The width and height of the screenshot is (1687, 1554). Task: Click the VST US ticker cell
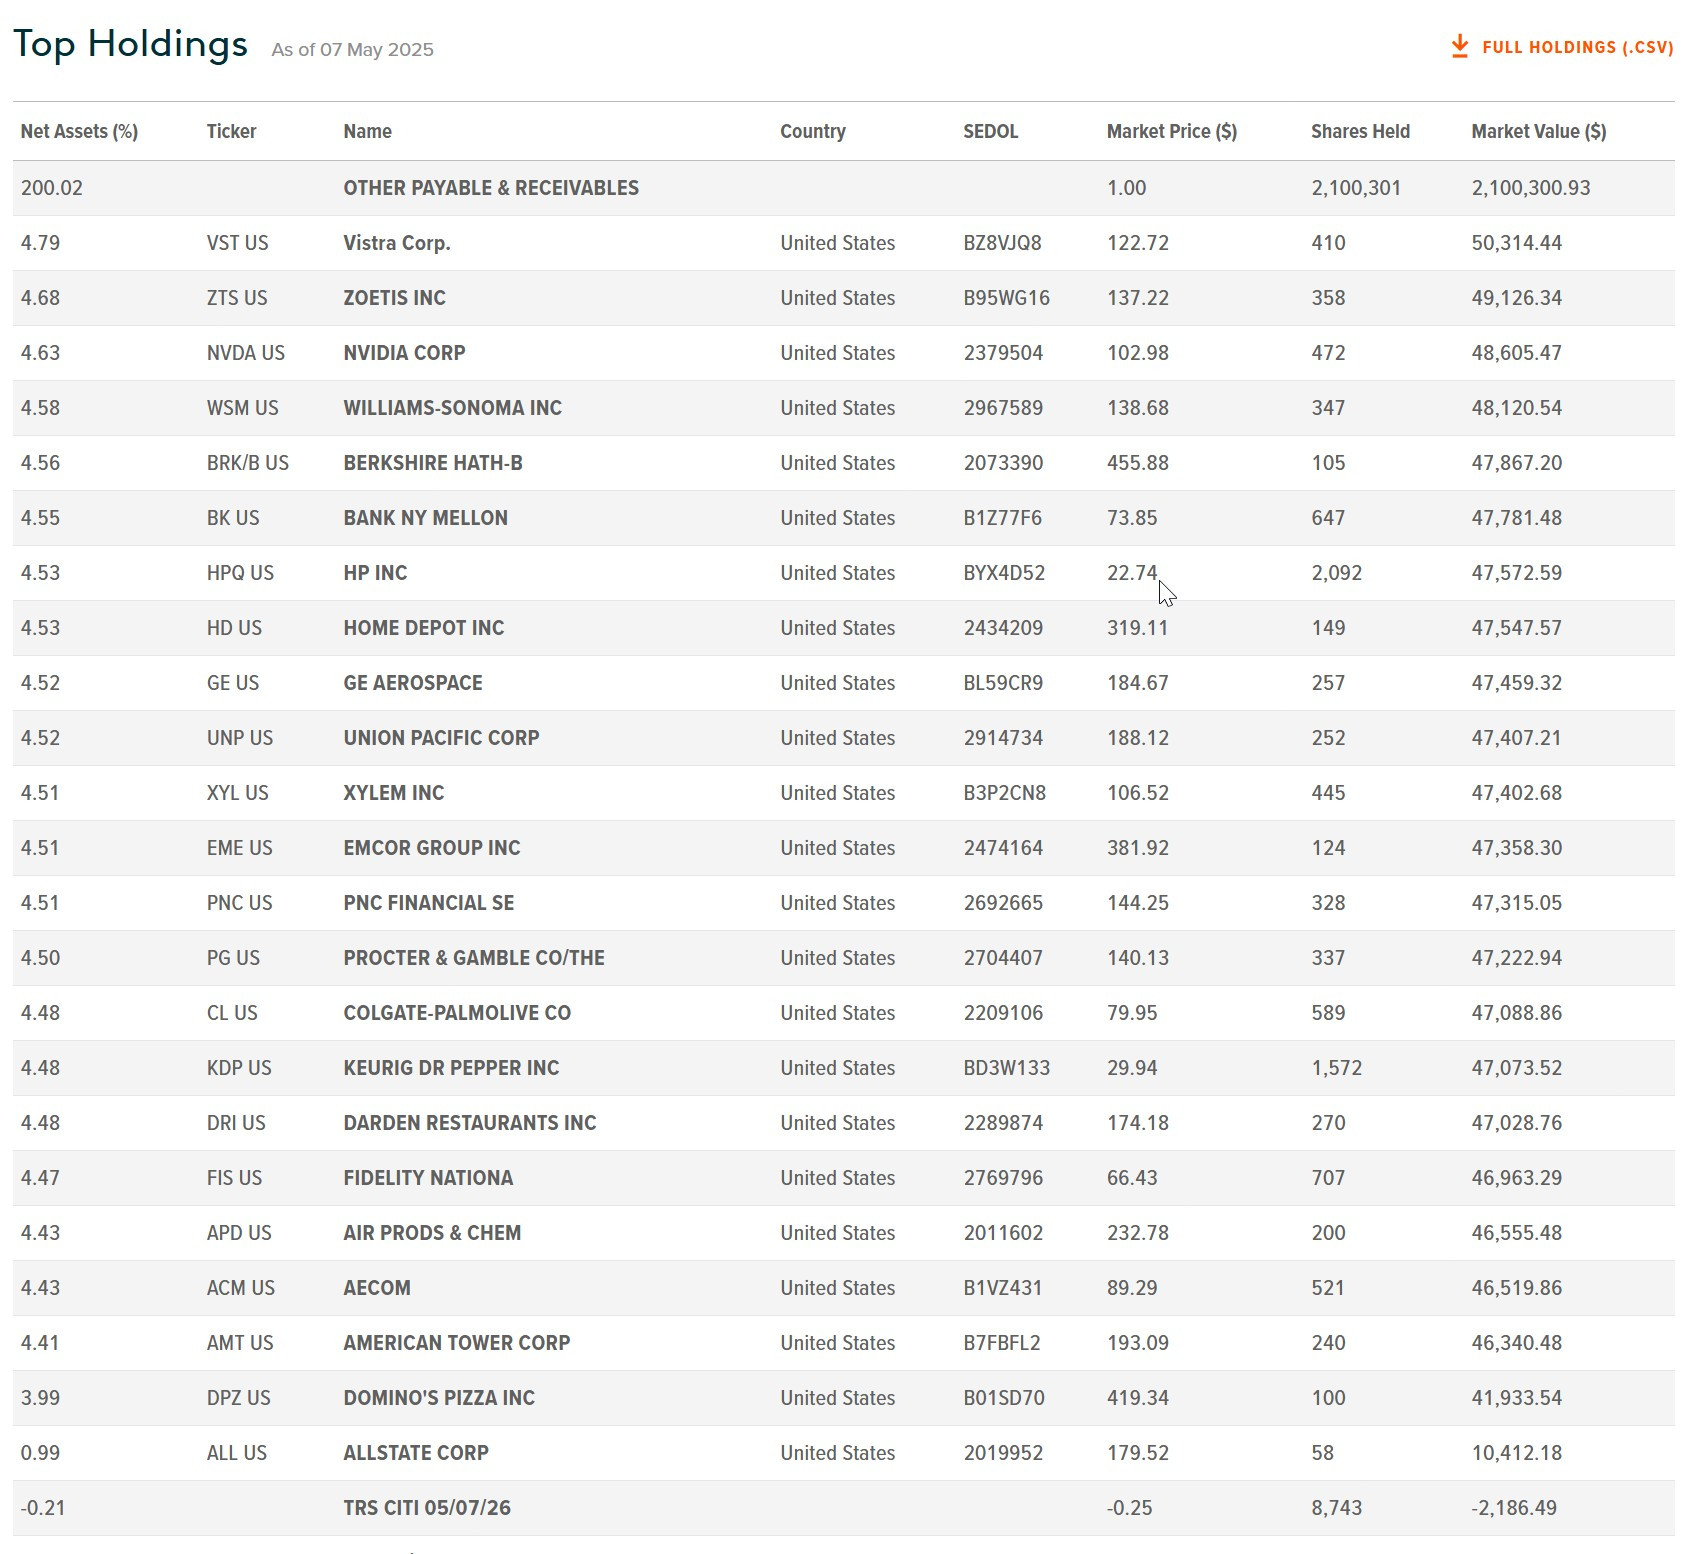click(x=237, y=243)
